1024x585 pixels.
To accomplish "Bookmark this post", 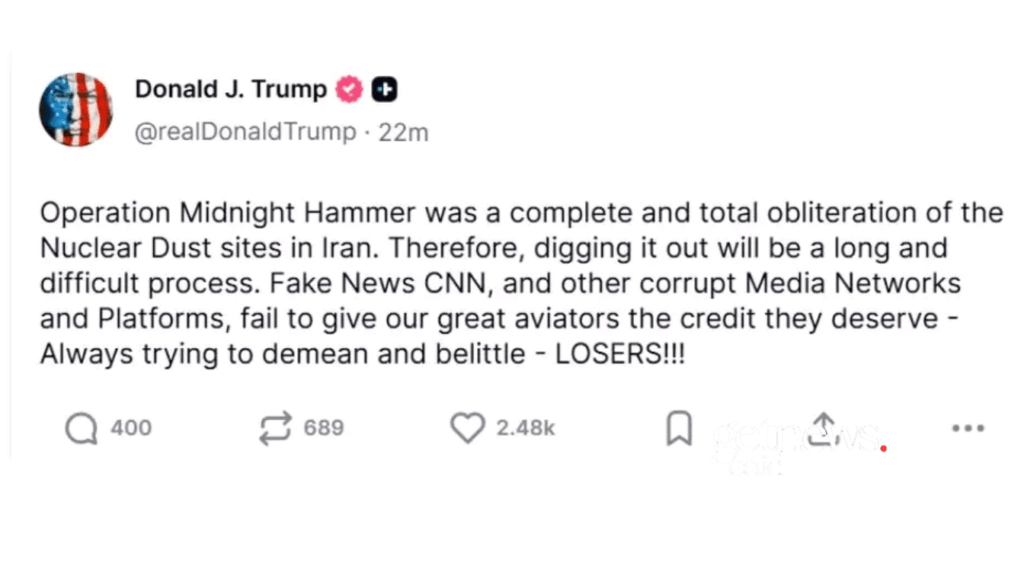I will [x=679, y=429].
